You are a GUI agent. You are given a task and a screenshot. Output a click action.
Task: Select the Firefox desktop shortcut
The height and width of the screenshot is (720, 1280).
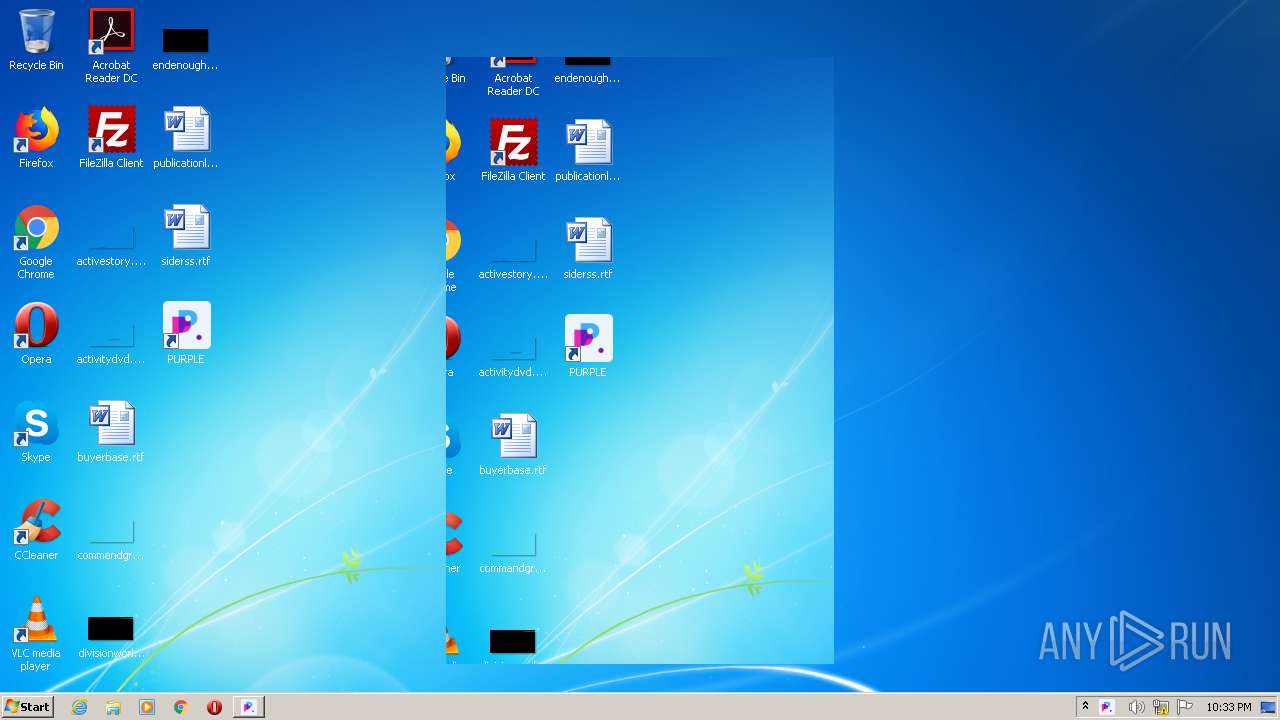click(x=36, y=138)
